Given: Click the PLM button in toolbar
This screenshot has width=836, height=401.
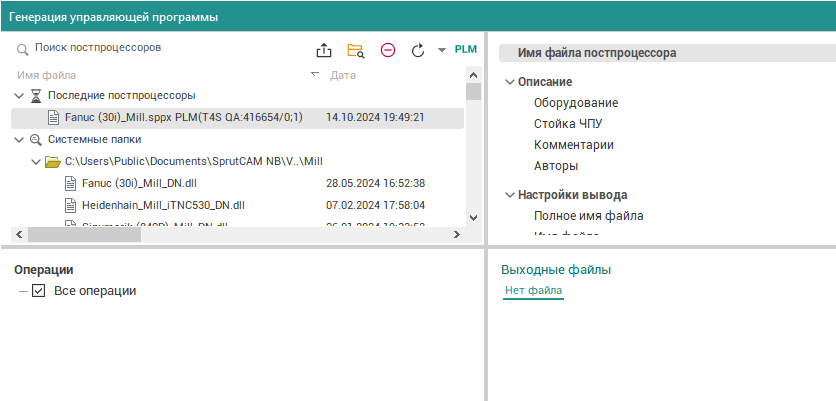Looking at the screenshot, I should click(466, 49).
